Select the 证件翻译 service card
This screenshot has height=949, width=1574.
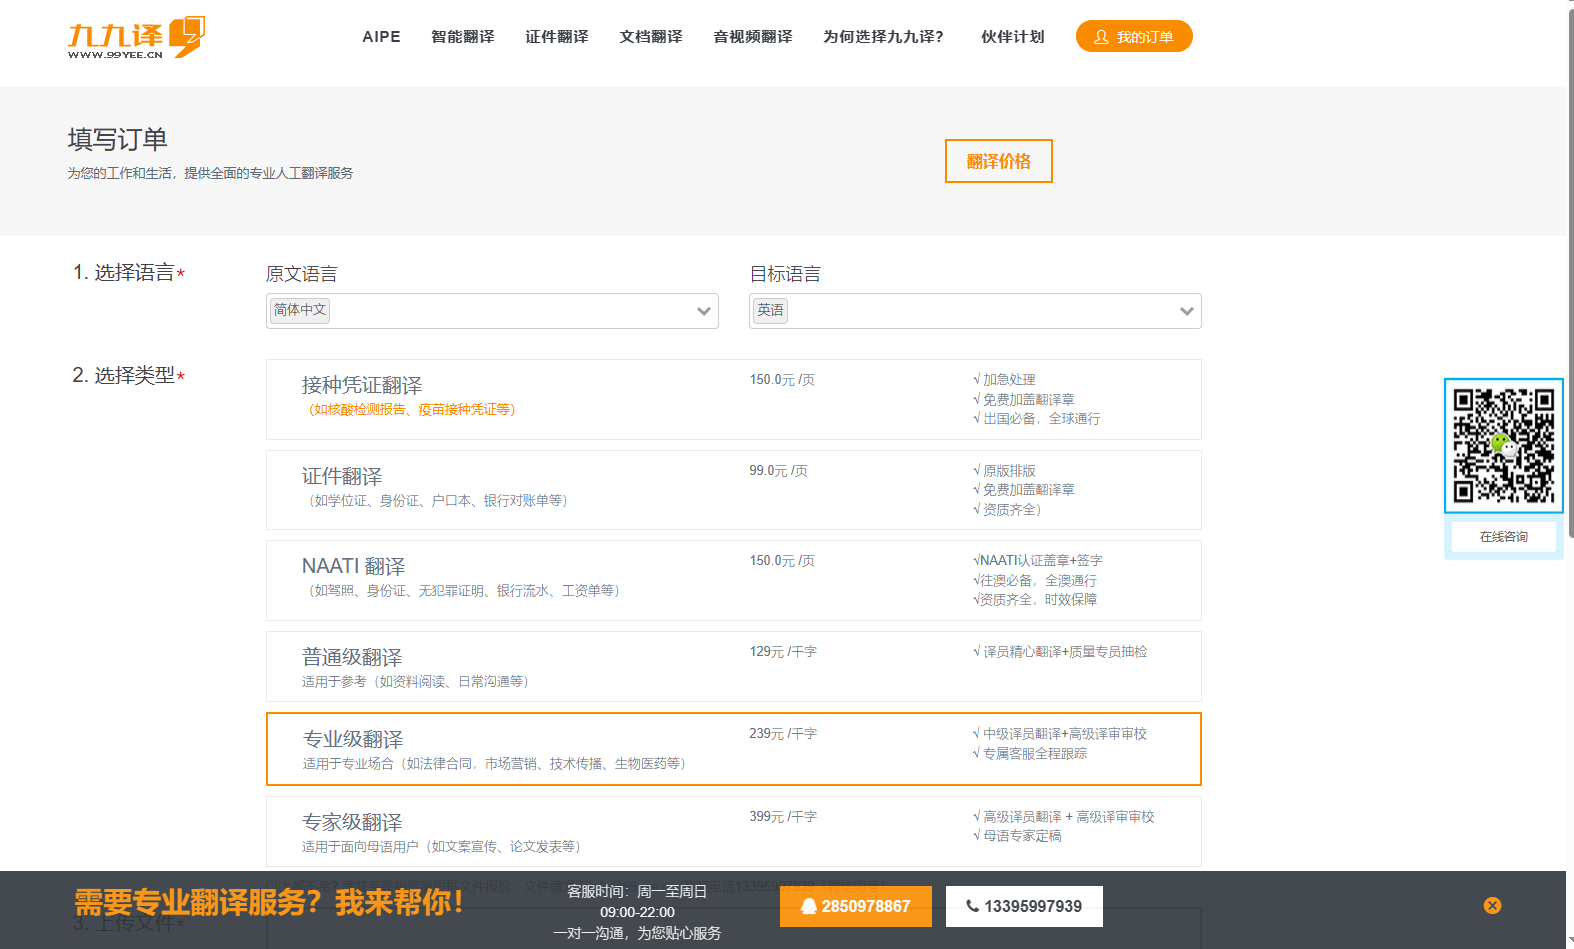[733, 490]
